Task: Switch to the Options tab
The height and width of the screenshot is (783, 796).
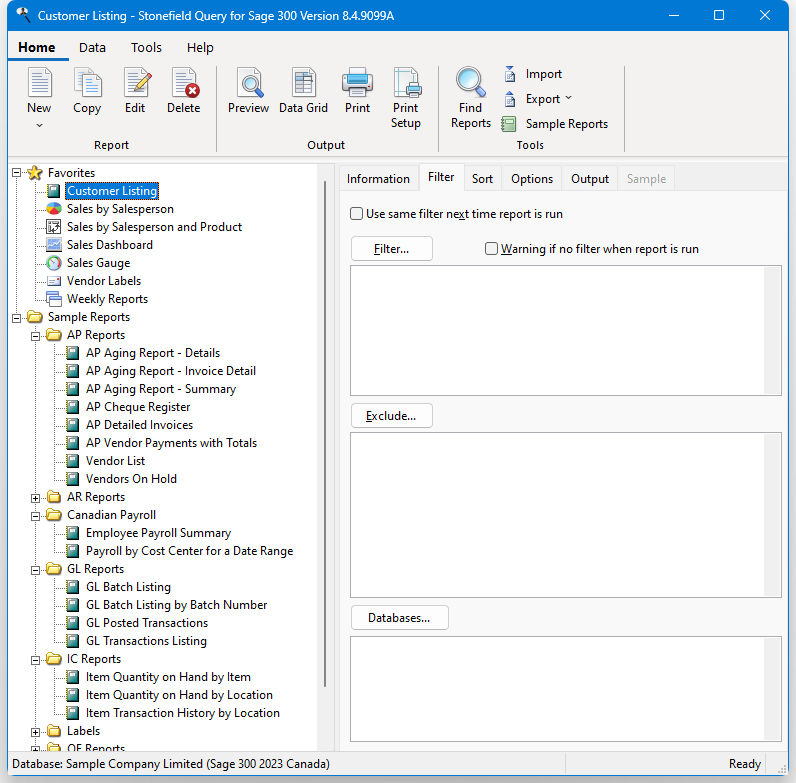Action: click(x=532, y=179)
